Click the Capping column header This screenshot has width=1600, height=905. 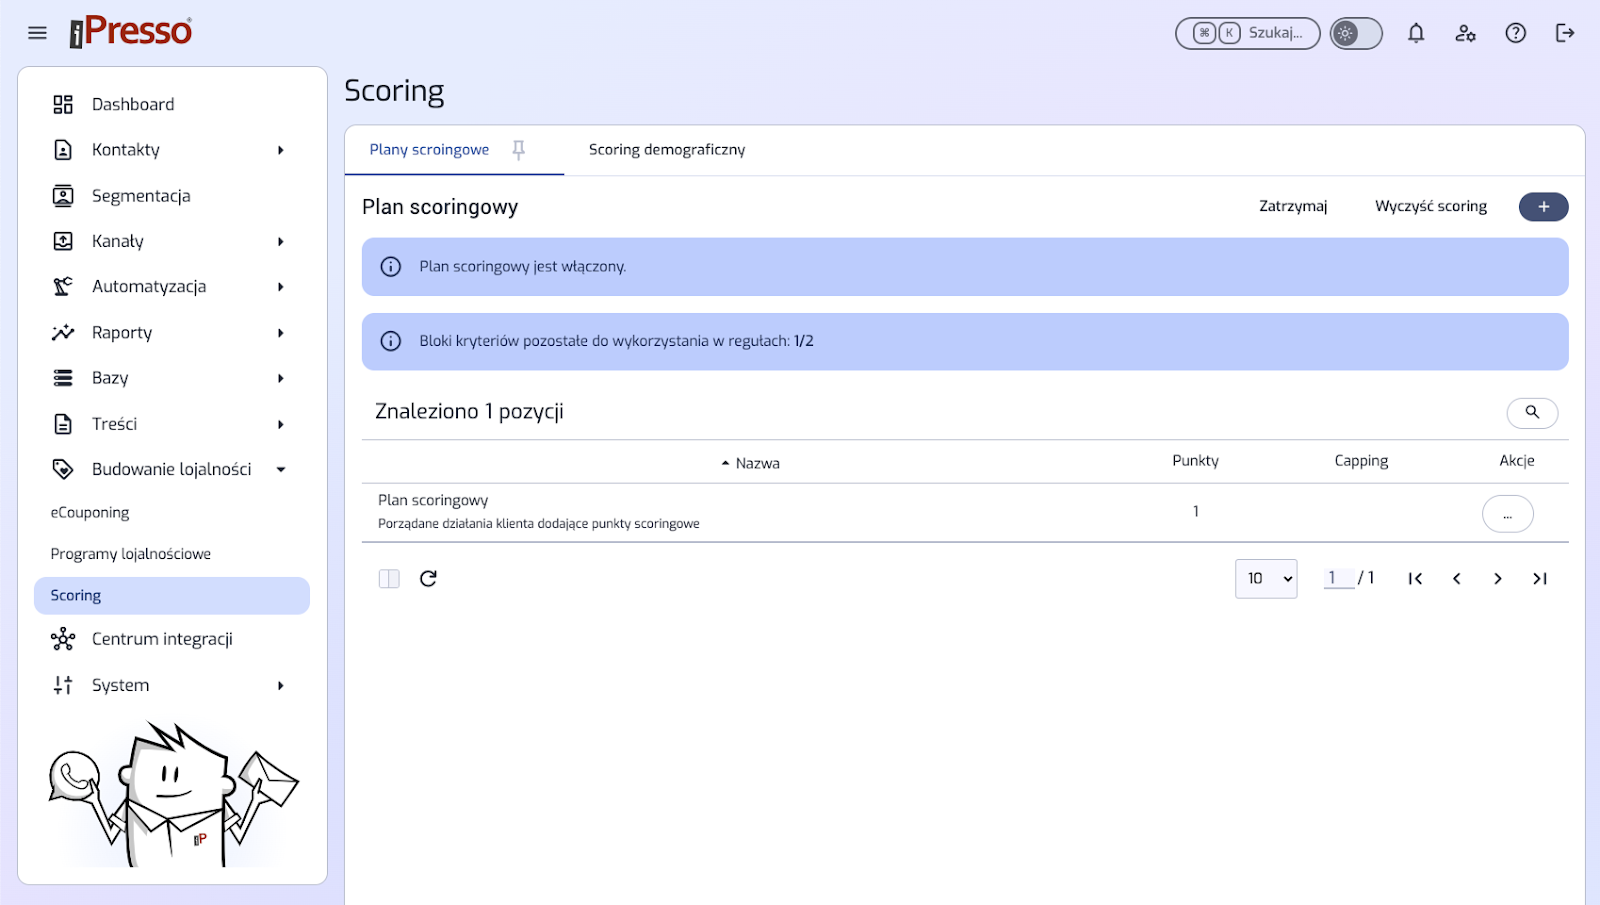coord(1361,461)
